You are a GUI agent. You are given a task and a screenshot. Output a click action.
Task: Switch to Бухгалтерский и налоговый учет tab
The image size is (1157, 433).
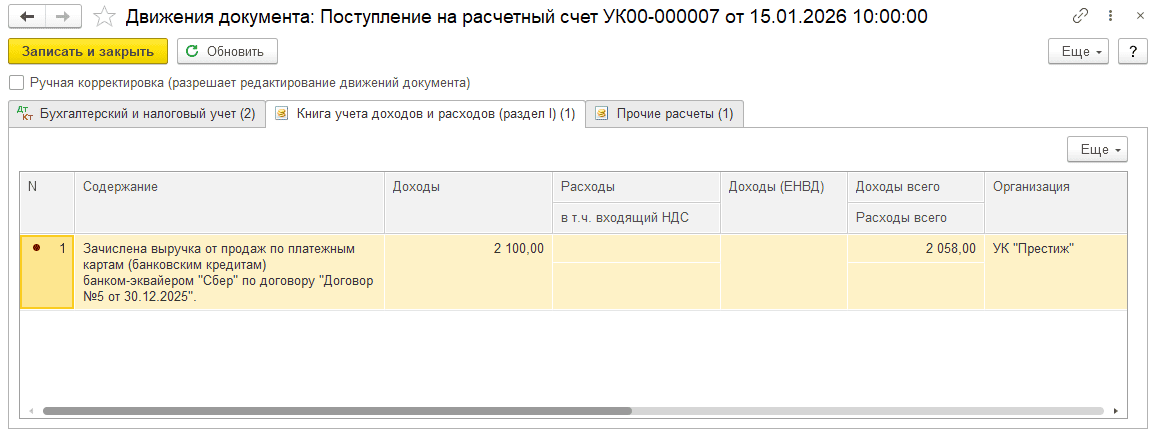point(137,114)
